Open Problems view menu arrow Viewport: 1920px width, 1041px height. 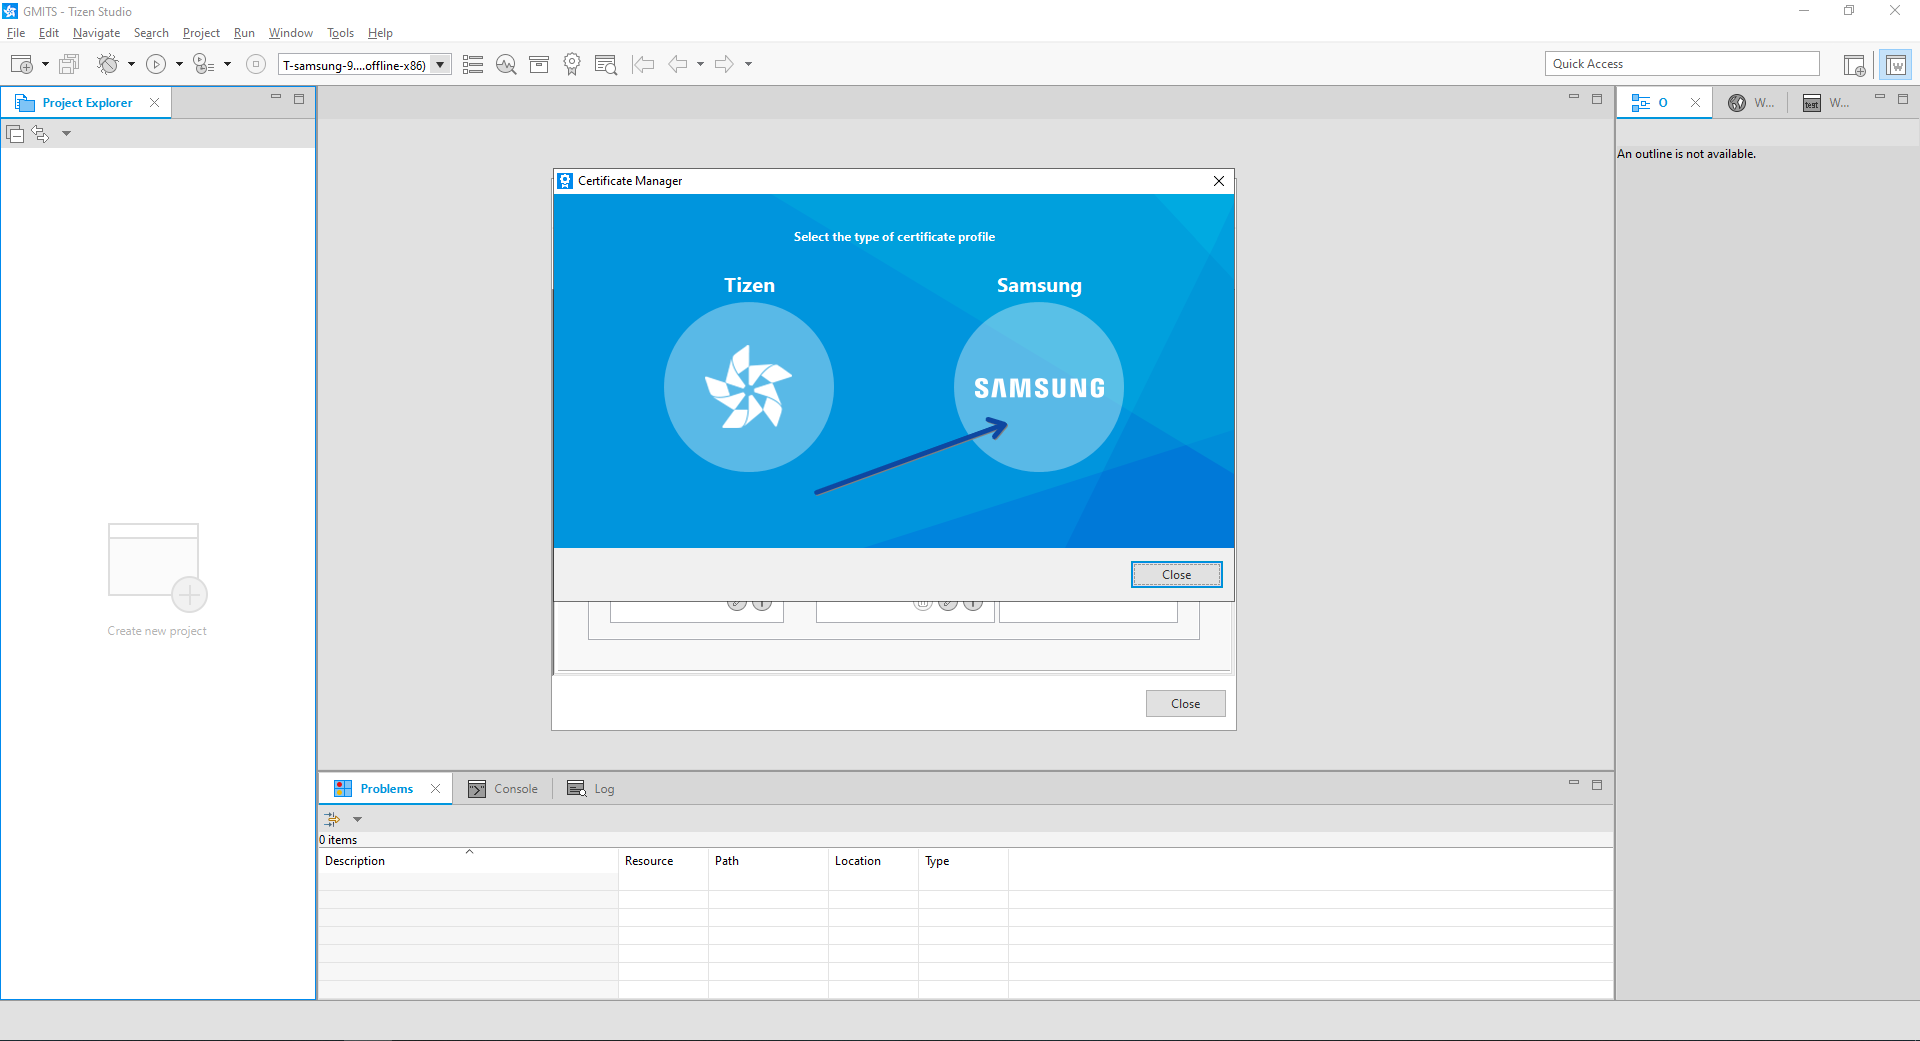[x=357, y=819]
